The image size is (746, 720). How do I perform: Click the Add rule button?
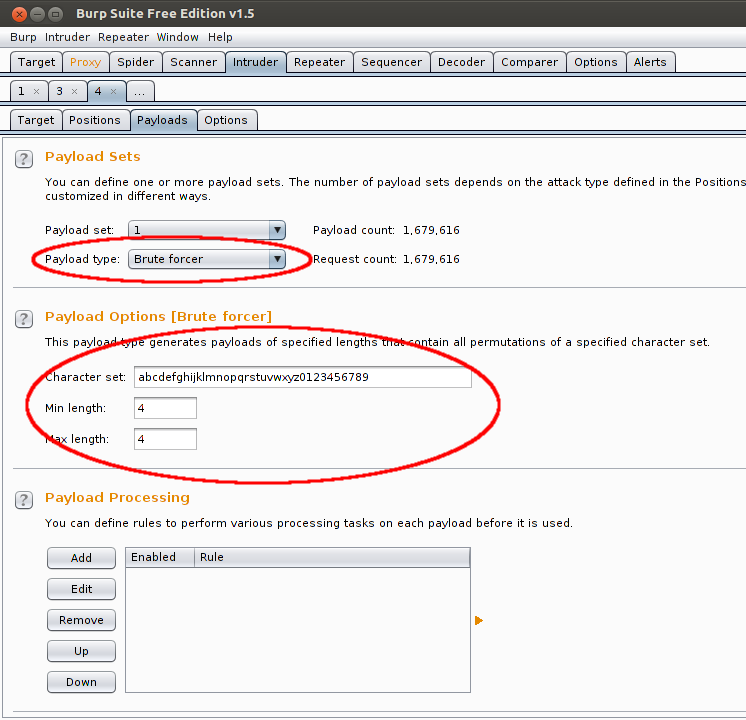[81, 558]
